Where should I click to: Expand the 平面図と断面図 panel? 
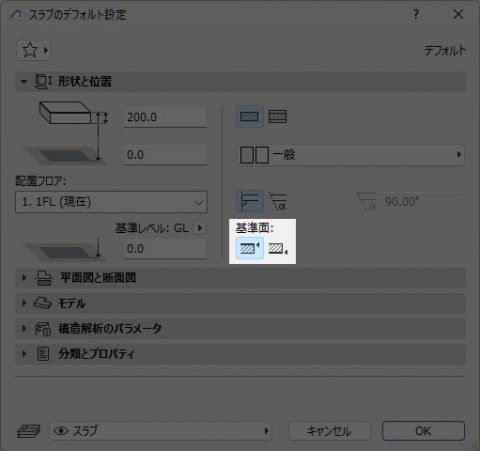coord(240,278)
